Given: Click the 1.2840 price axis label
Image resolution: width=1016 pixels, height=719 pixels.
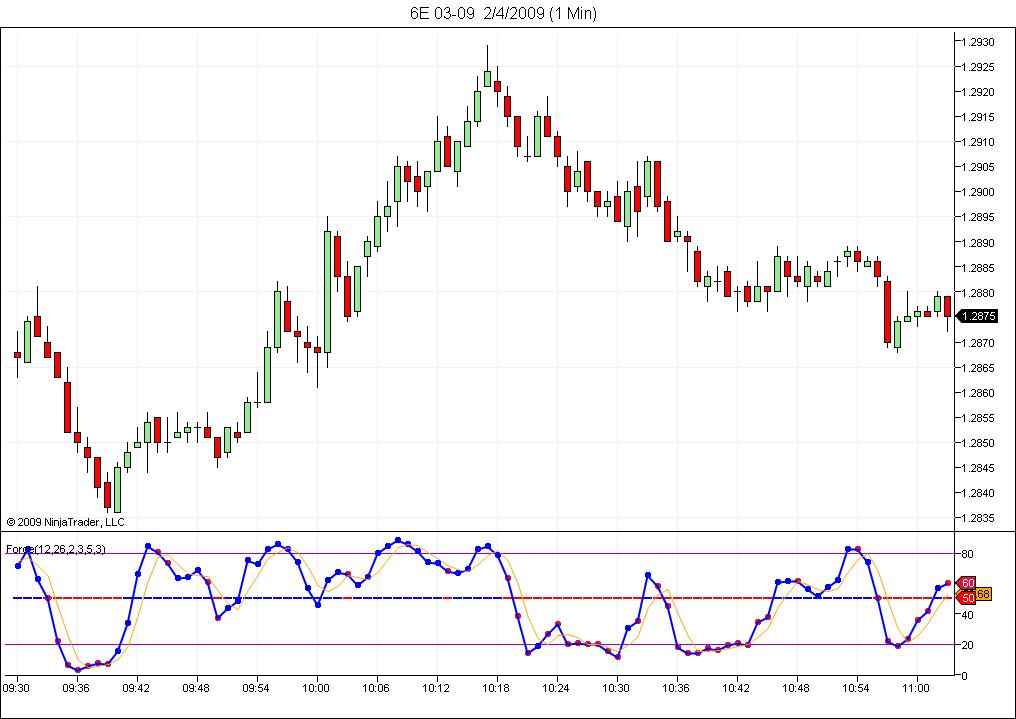Looking at the screenshot, I should coord(978,493).
